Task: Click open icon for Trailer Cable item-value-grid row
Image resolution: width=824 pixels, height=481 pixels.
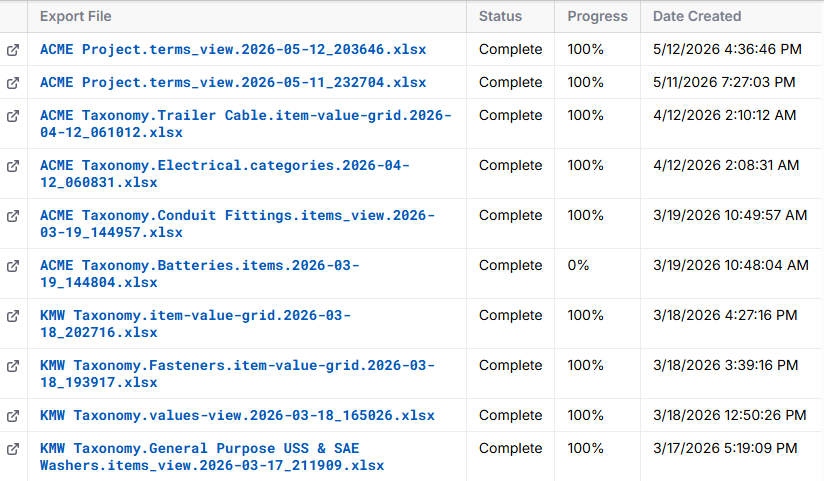Action: 13,116
